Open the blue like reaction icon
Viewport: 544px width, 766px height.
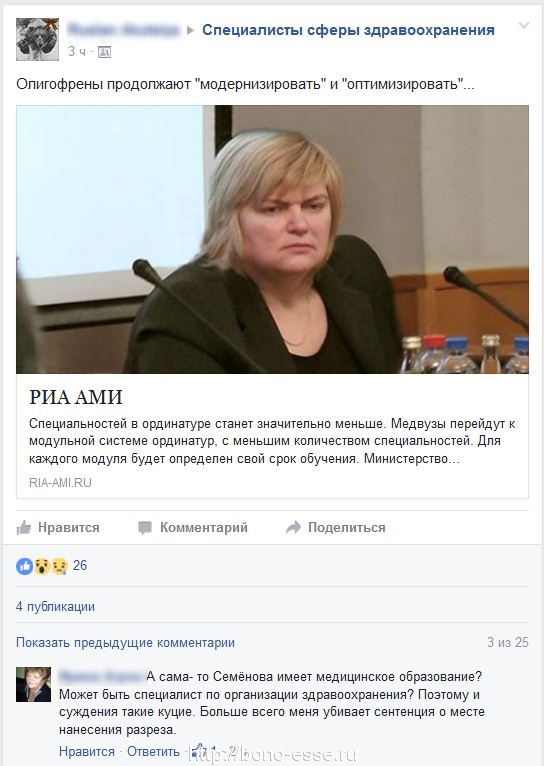coord(24,566)
